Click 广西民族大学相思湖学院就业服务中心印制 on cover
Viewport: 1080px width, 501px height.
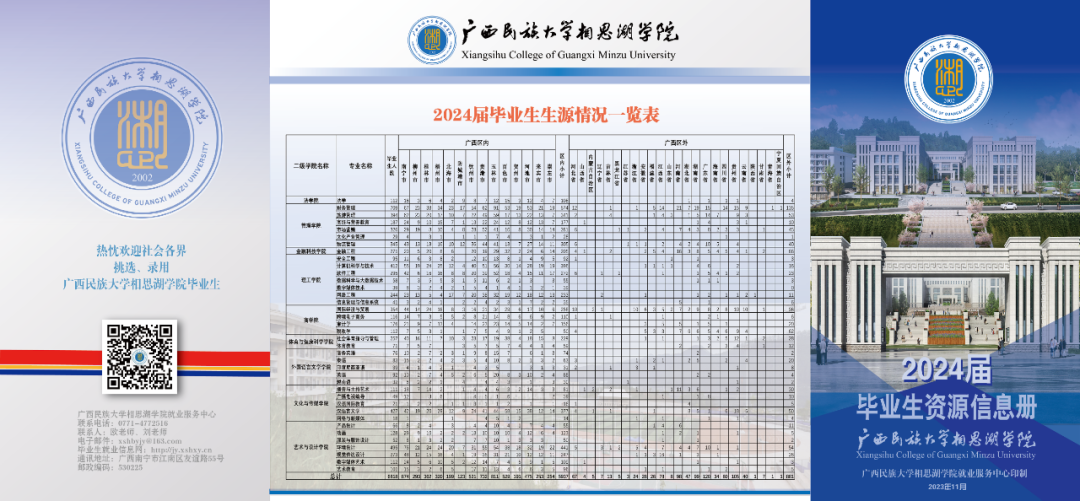click(x=946, y=473)
